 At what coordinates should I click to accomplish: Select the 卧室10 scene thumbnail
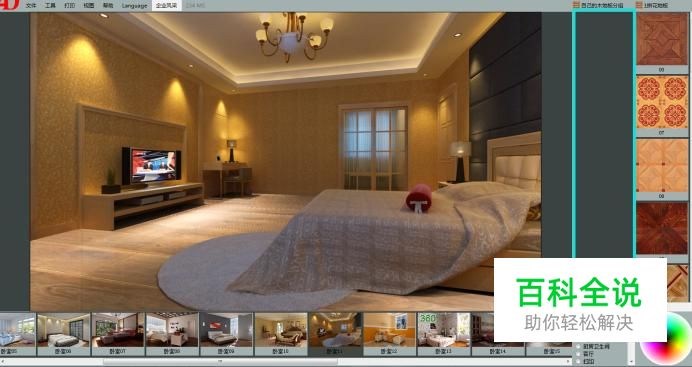point(281,334)
